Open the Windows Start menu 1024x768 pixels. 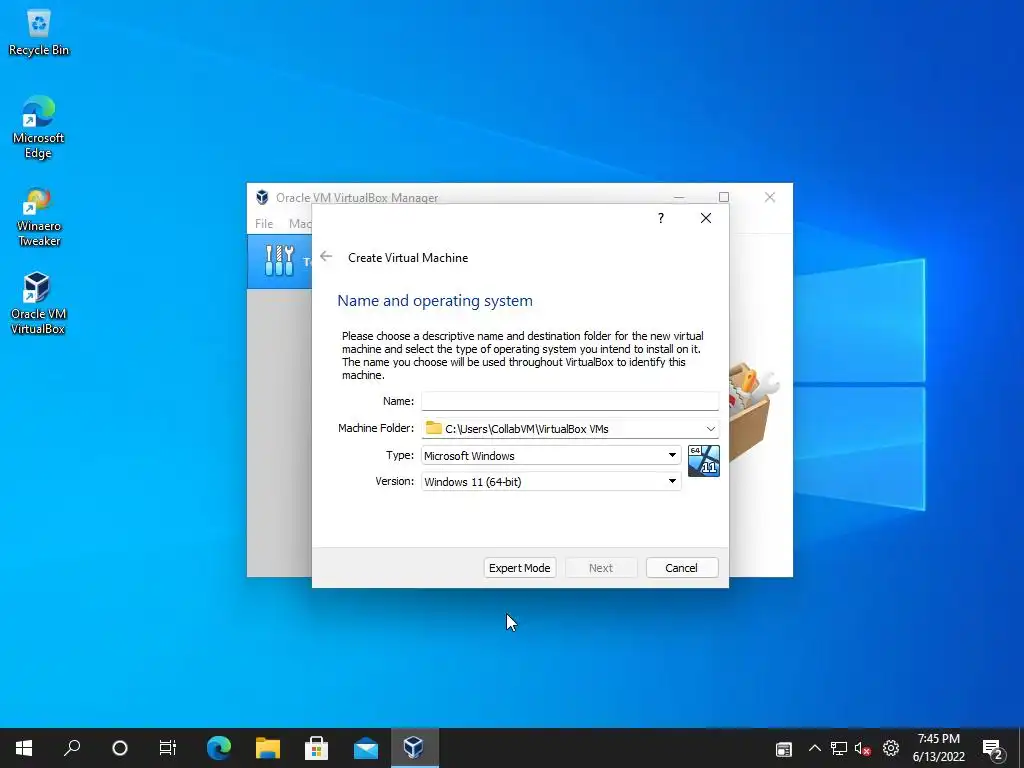24,748
